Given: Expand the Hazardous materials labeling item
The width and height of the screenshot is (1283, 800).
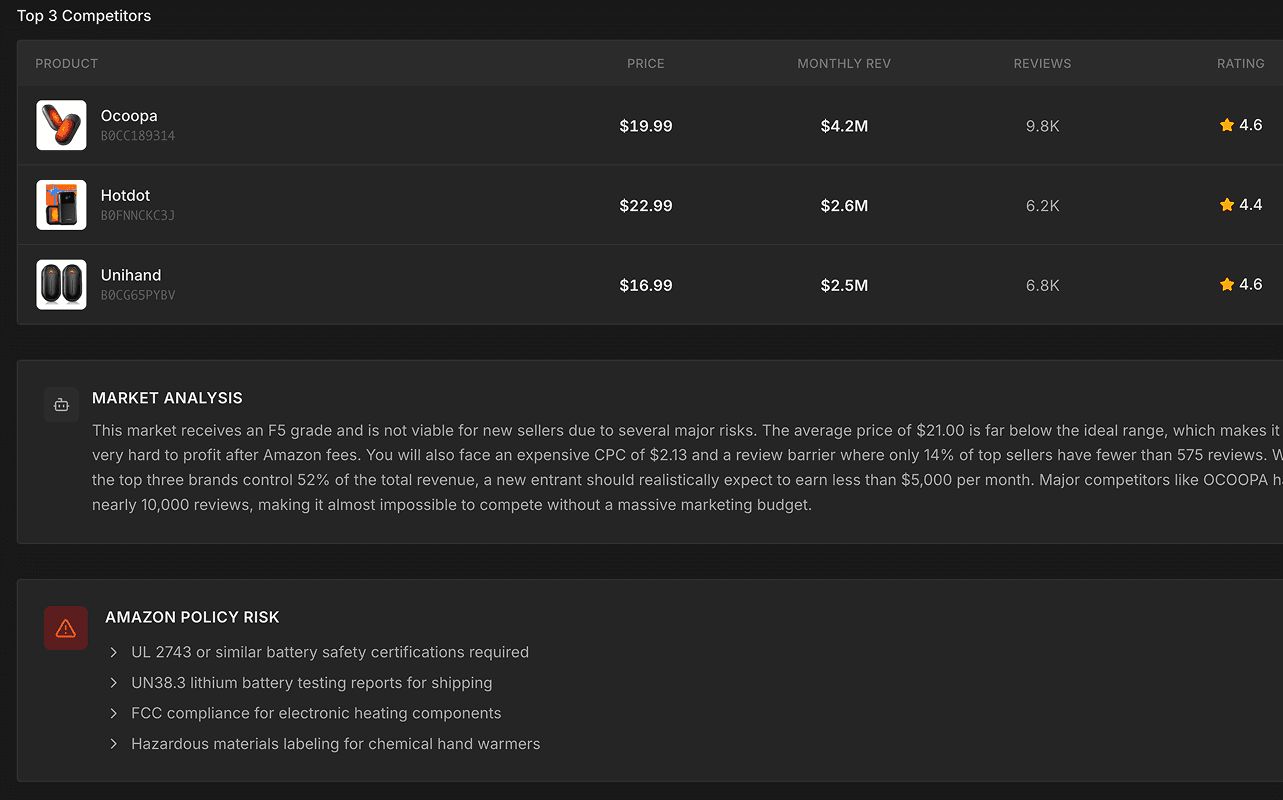Looking at the screenshot, I should coord(114,744).
